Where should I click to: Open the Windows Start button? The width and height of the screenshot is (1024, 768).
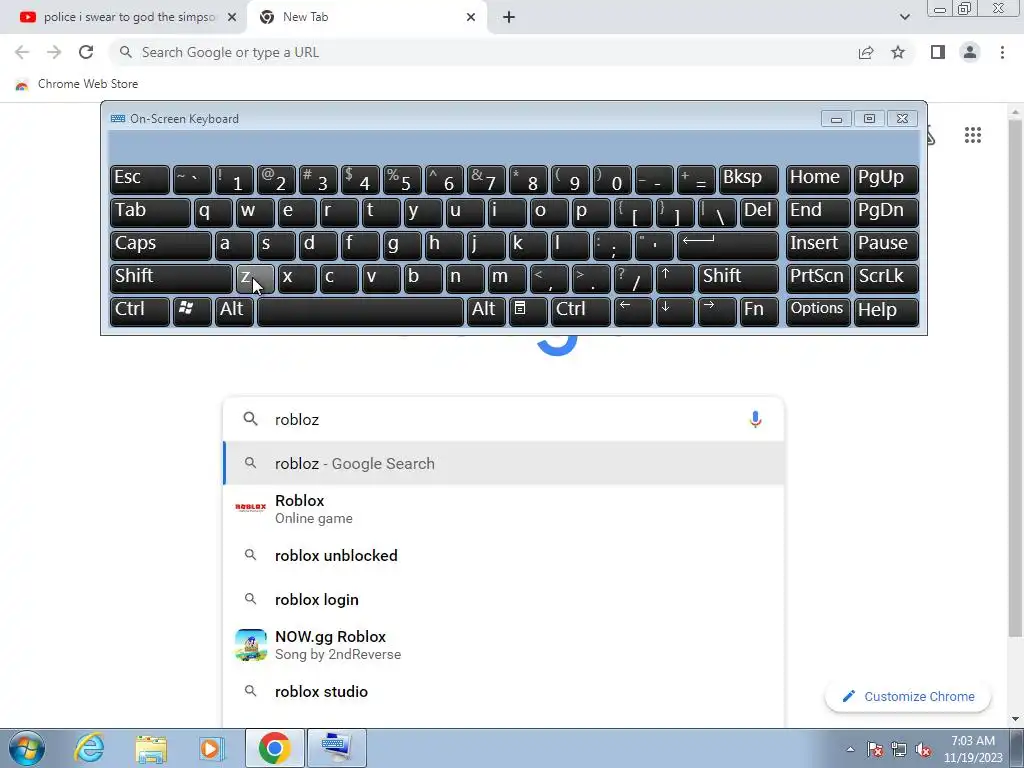click(27, 748)
